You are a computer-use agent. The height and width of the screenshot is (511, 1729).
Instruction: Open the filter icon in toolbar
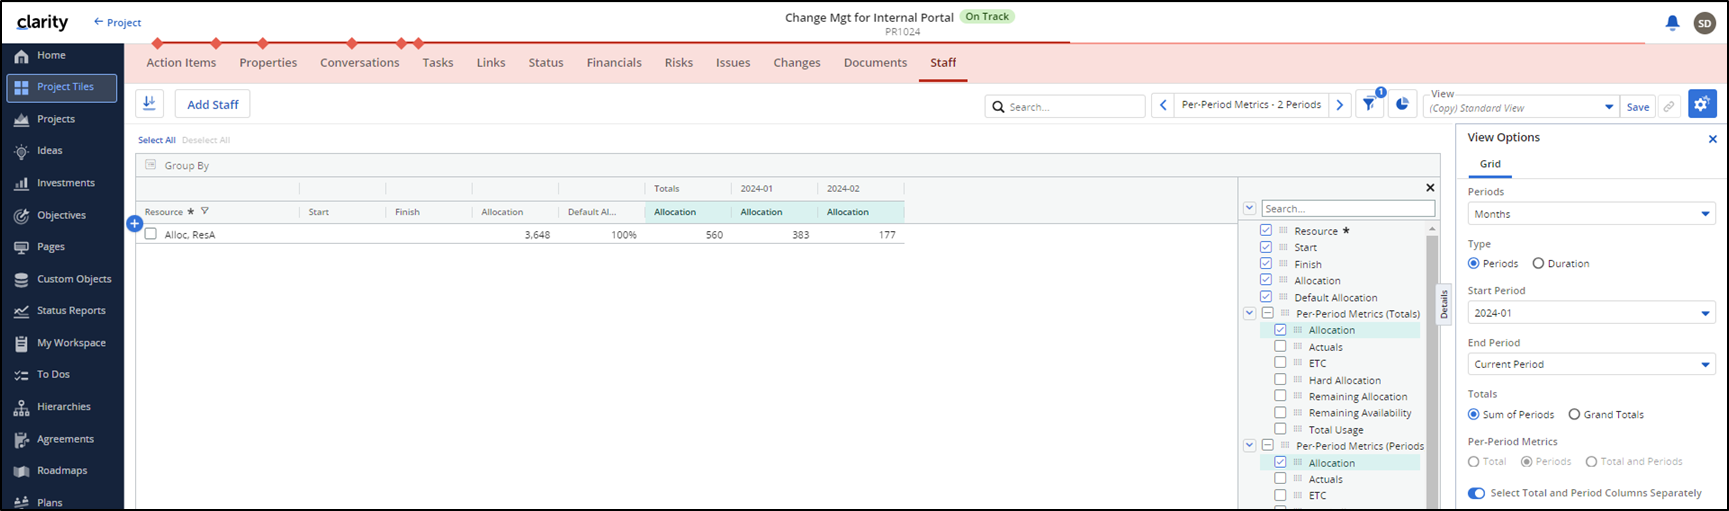click(1368, 105)
